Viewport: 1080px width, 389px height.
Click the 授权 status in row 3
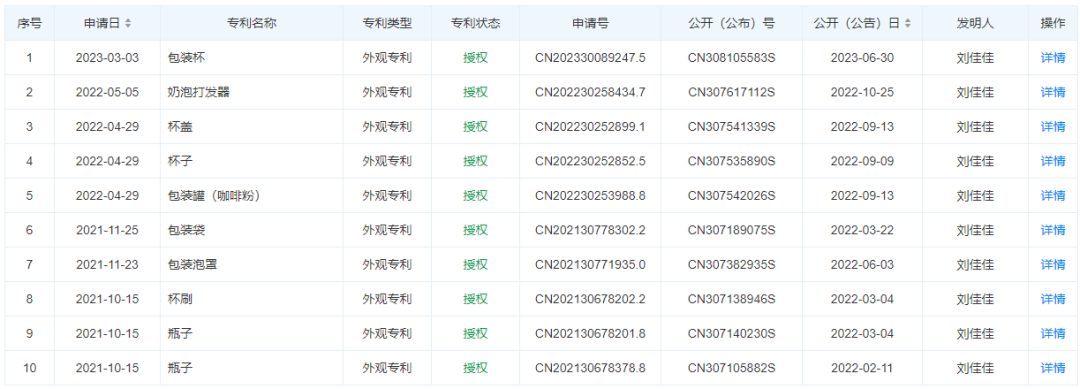click(x=475, y=127)
